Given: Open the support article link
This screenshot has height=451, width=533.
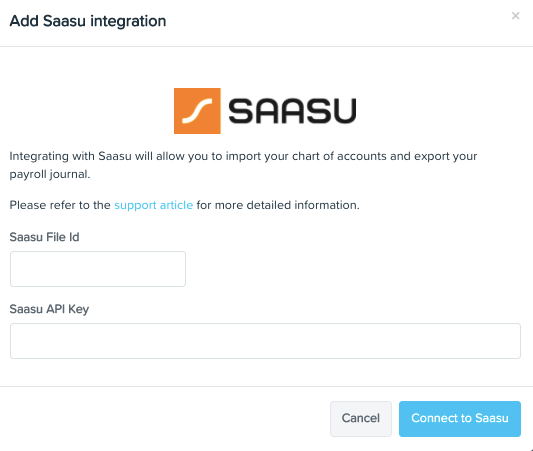Looking at the screenshot, I should tap(153, 205).
